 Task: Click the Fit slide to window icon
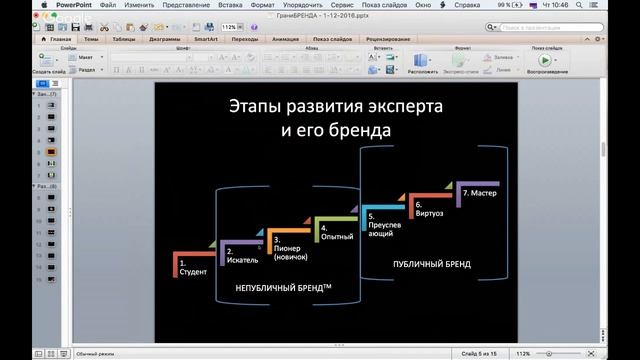click(x=591, y=353)
